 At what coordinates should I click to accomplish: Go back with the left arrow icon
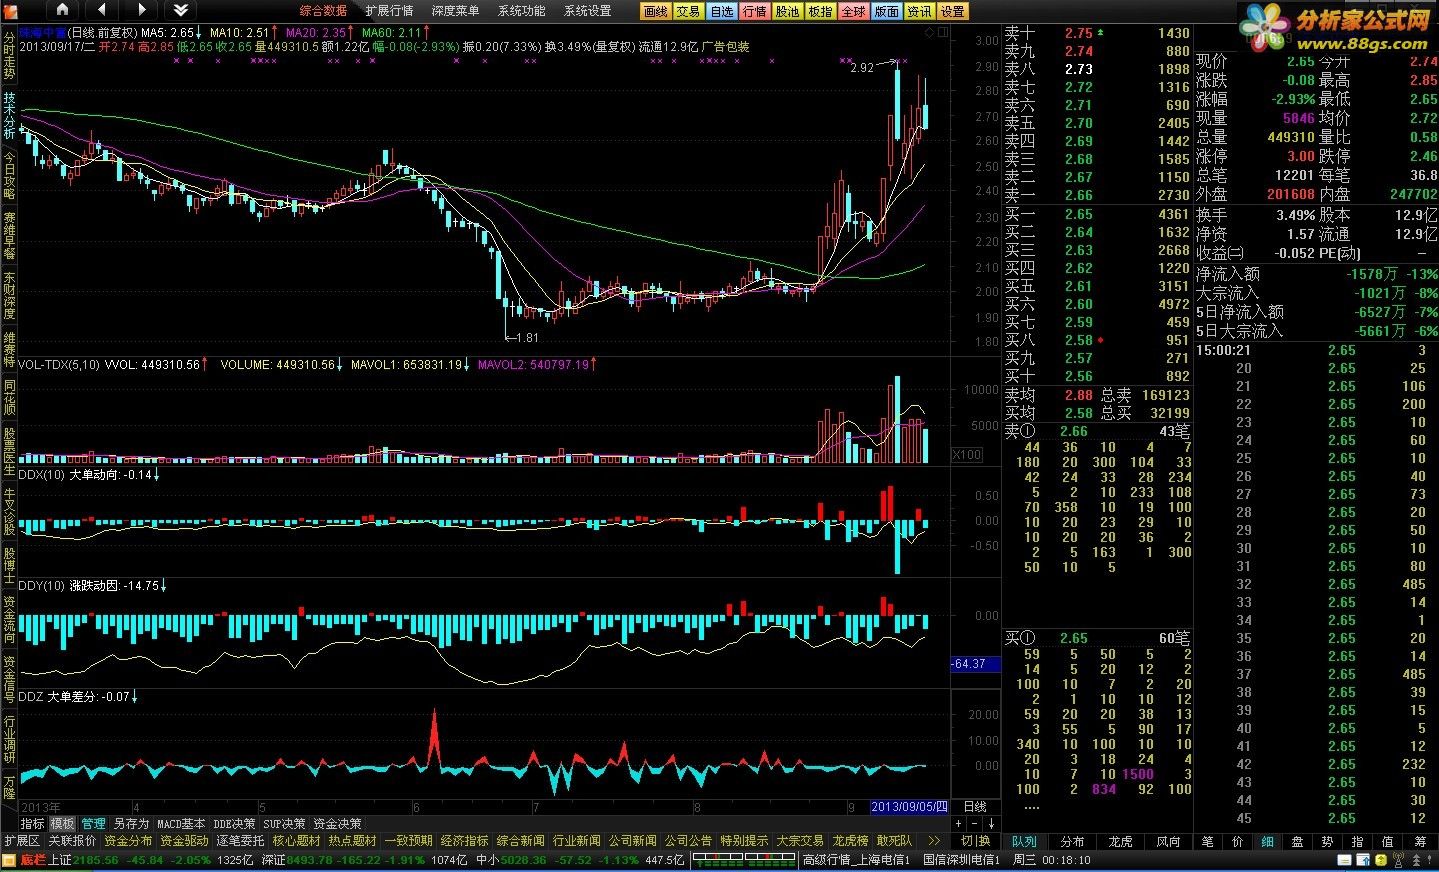coord(101,10)
